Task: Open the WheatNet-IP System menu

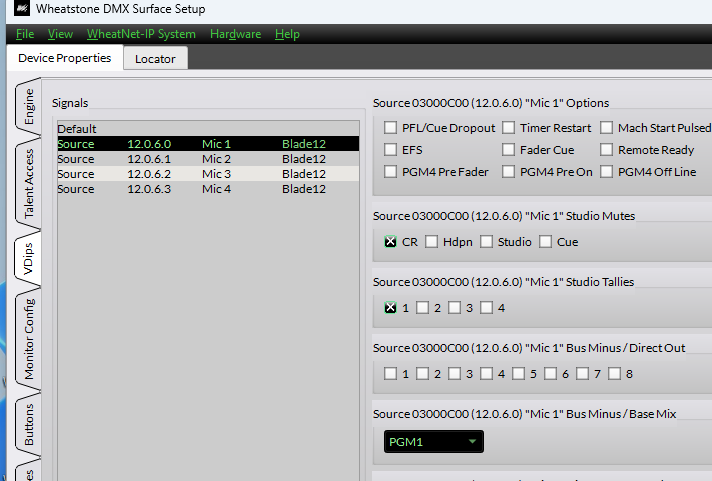Action: (x=141, y=34)
